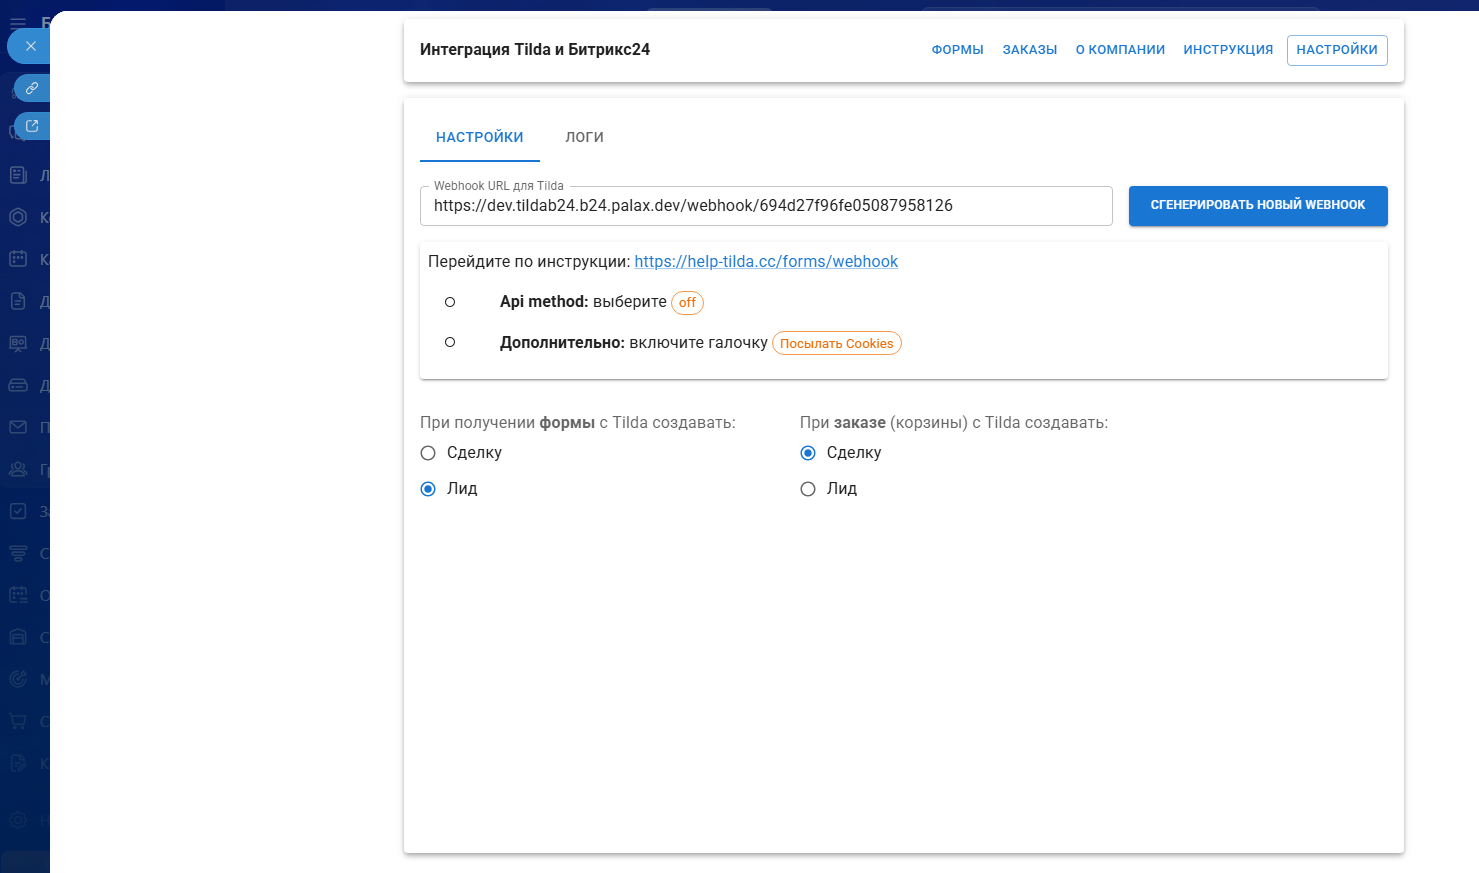Open the calendar icon in left sidebar

point(18,259)
